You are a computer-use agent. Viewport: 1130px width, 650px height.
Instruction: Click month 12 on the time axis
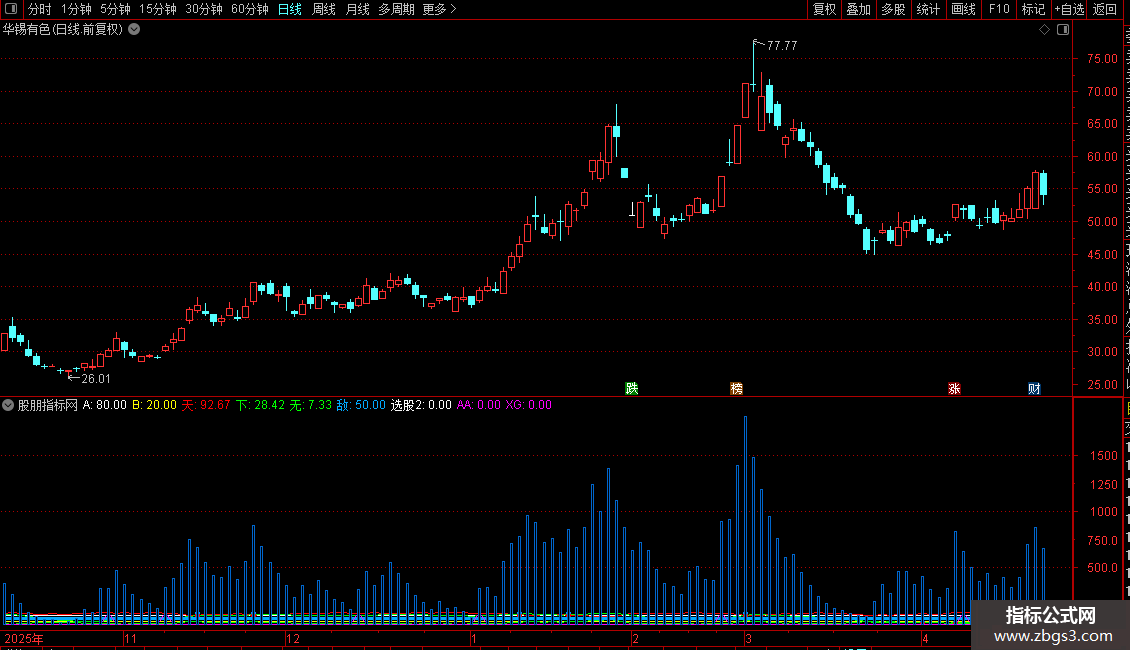293,638
